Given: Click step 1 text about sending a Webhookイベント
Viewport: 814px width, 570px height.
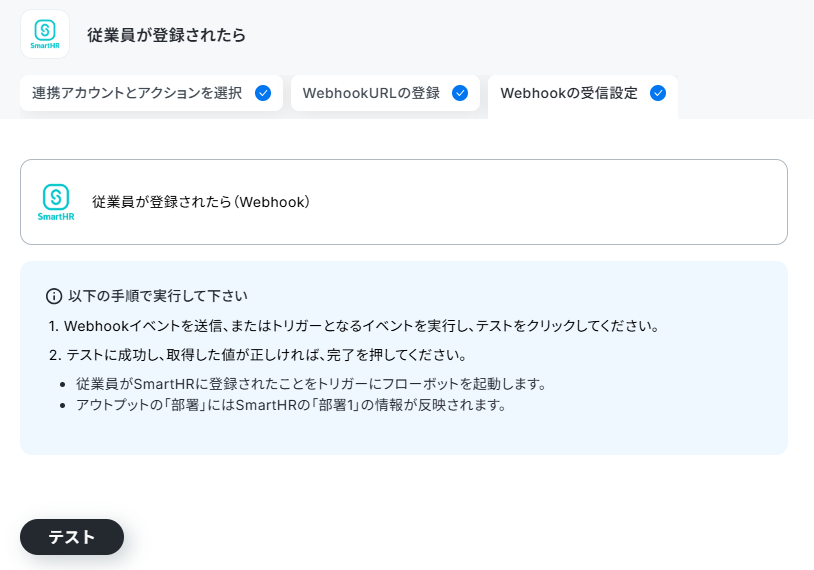Looking at the screenshot, I should coord(354,327).
